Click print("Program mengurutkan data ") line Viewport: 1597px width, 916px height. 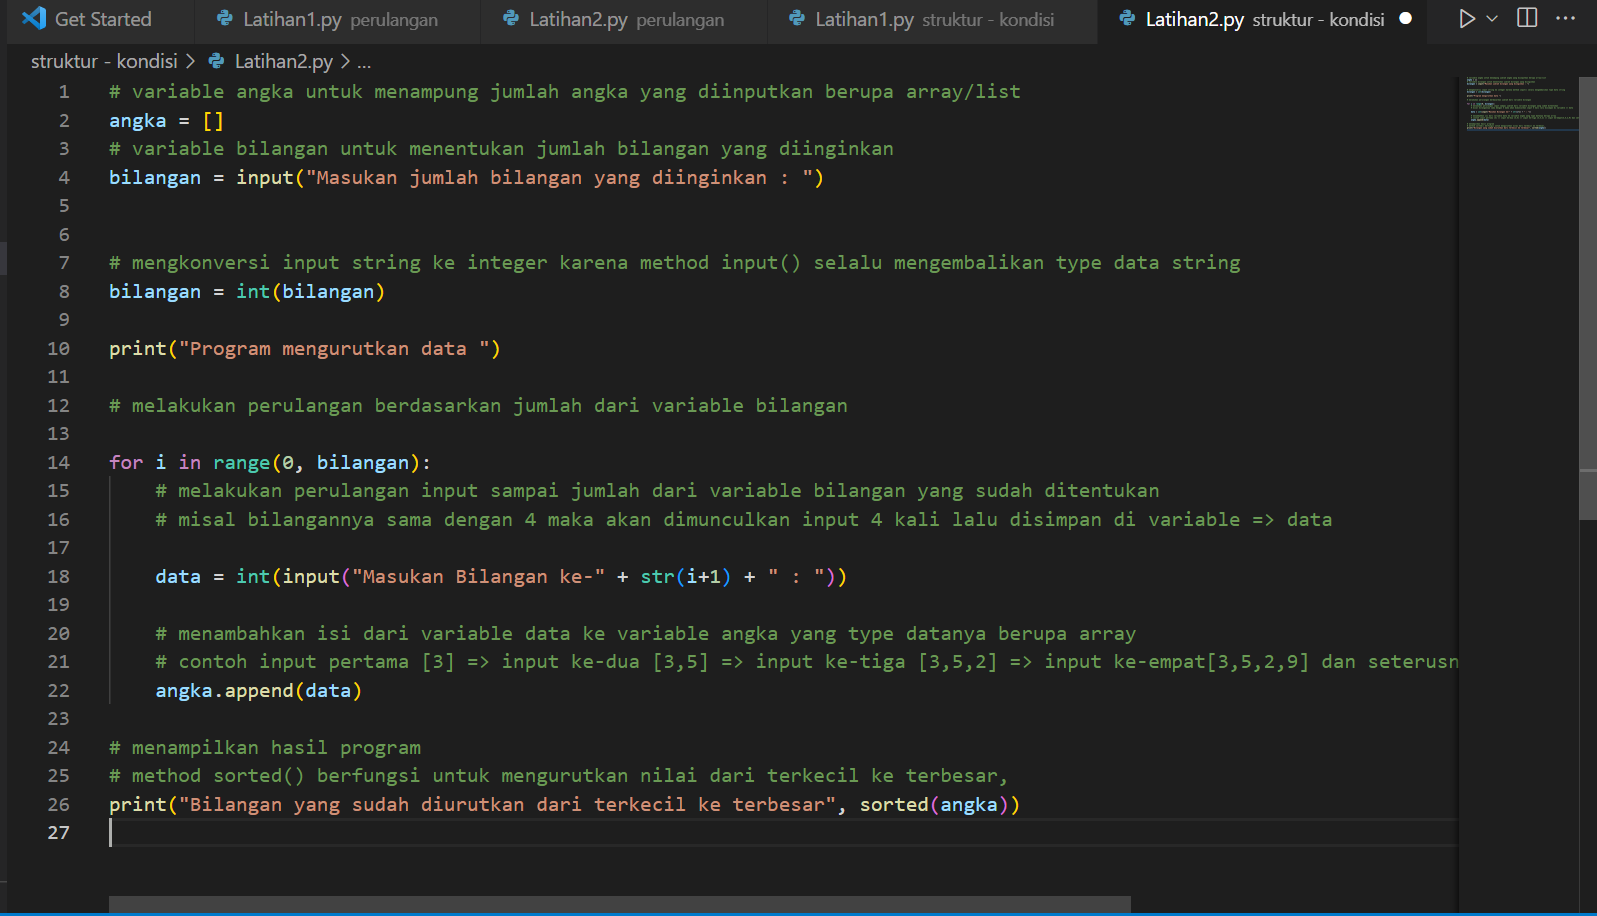pyautogui.click(x=305, y=348)
